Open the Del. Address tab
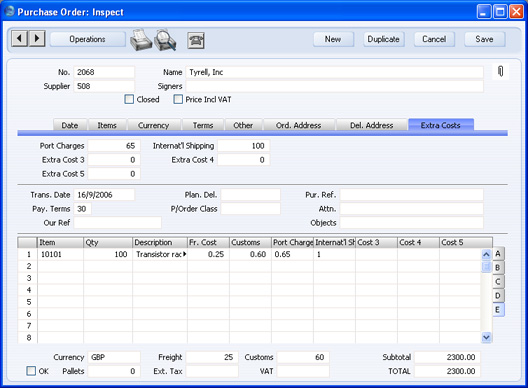Viewport: 528px width, 388px height. tap(371, 125)
